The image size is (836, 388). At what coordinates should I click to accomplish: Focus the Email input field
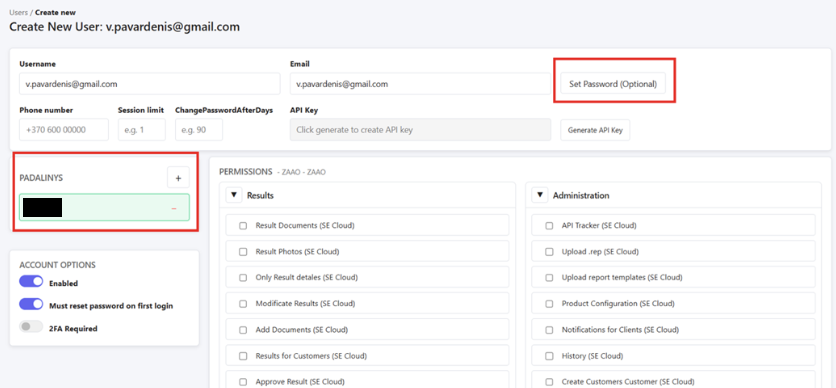420,84
